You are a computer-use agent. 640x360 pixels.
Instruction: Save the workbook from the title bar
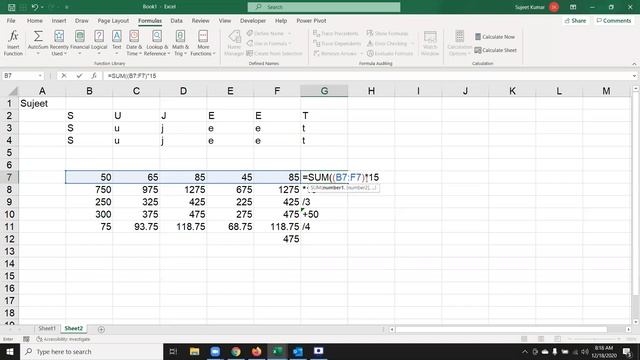(11, 7)
